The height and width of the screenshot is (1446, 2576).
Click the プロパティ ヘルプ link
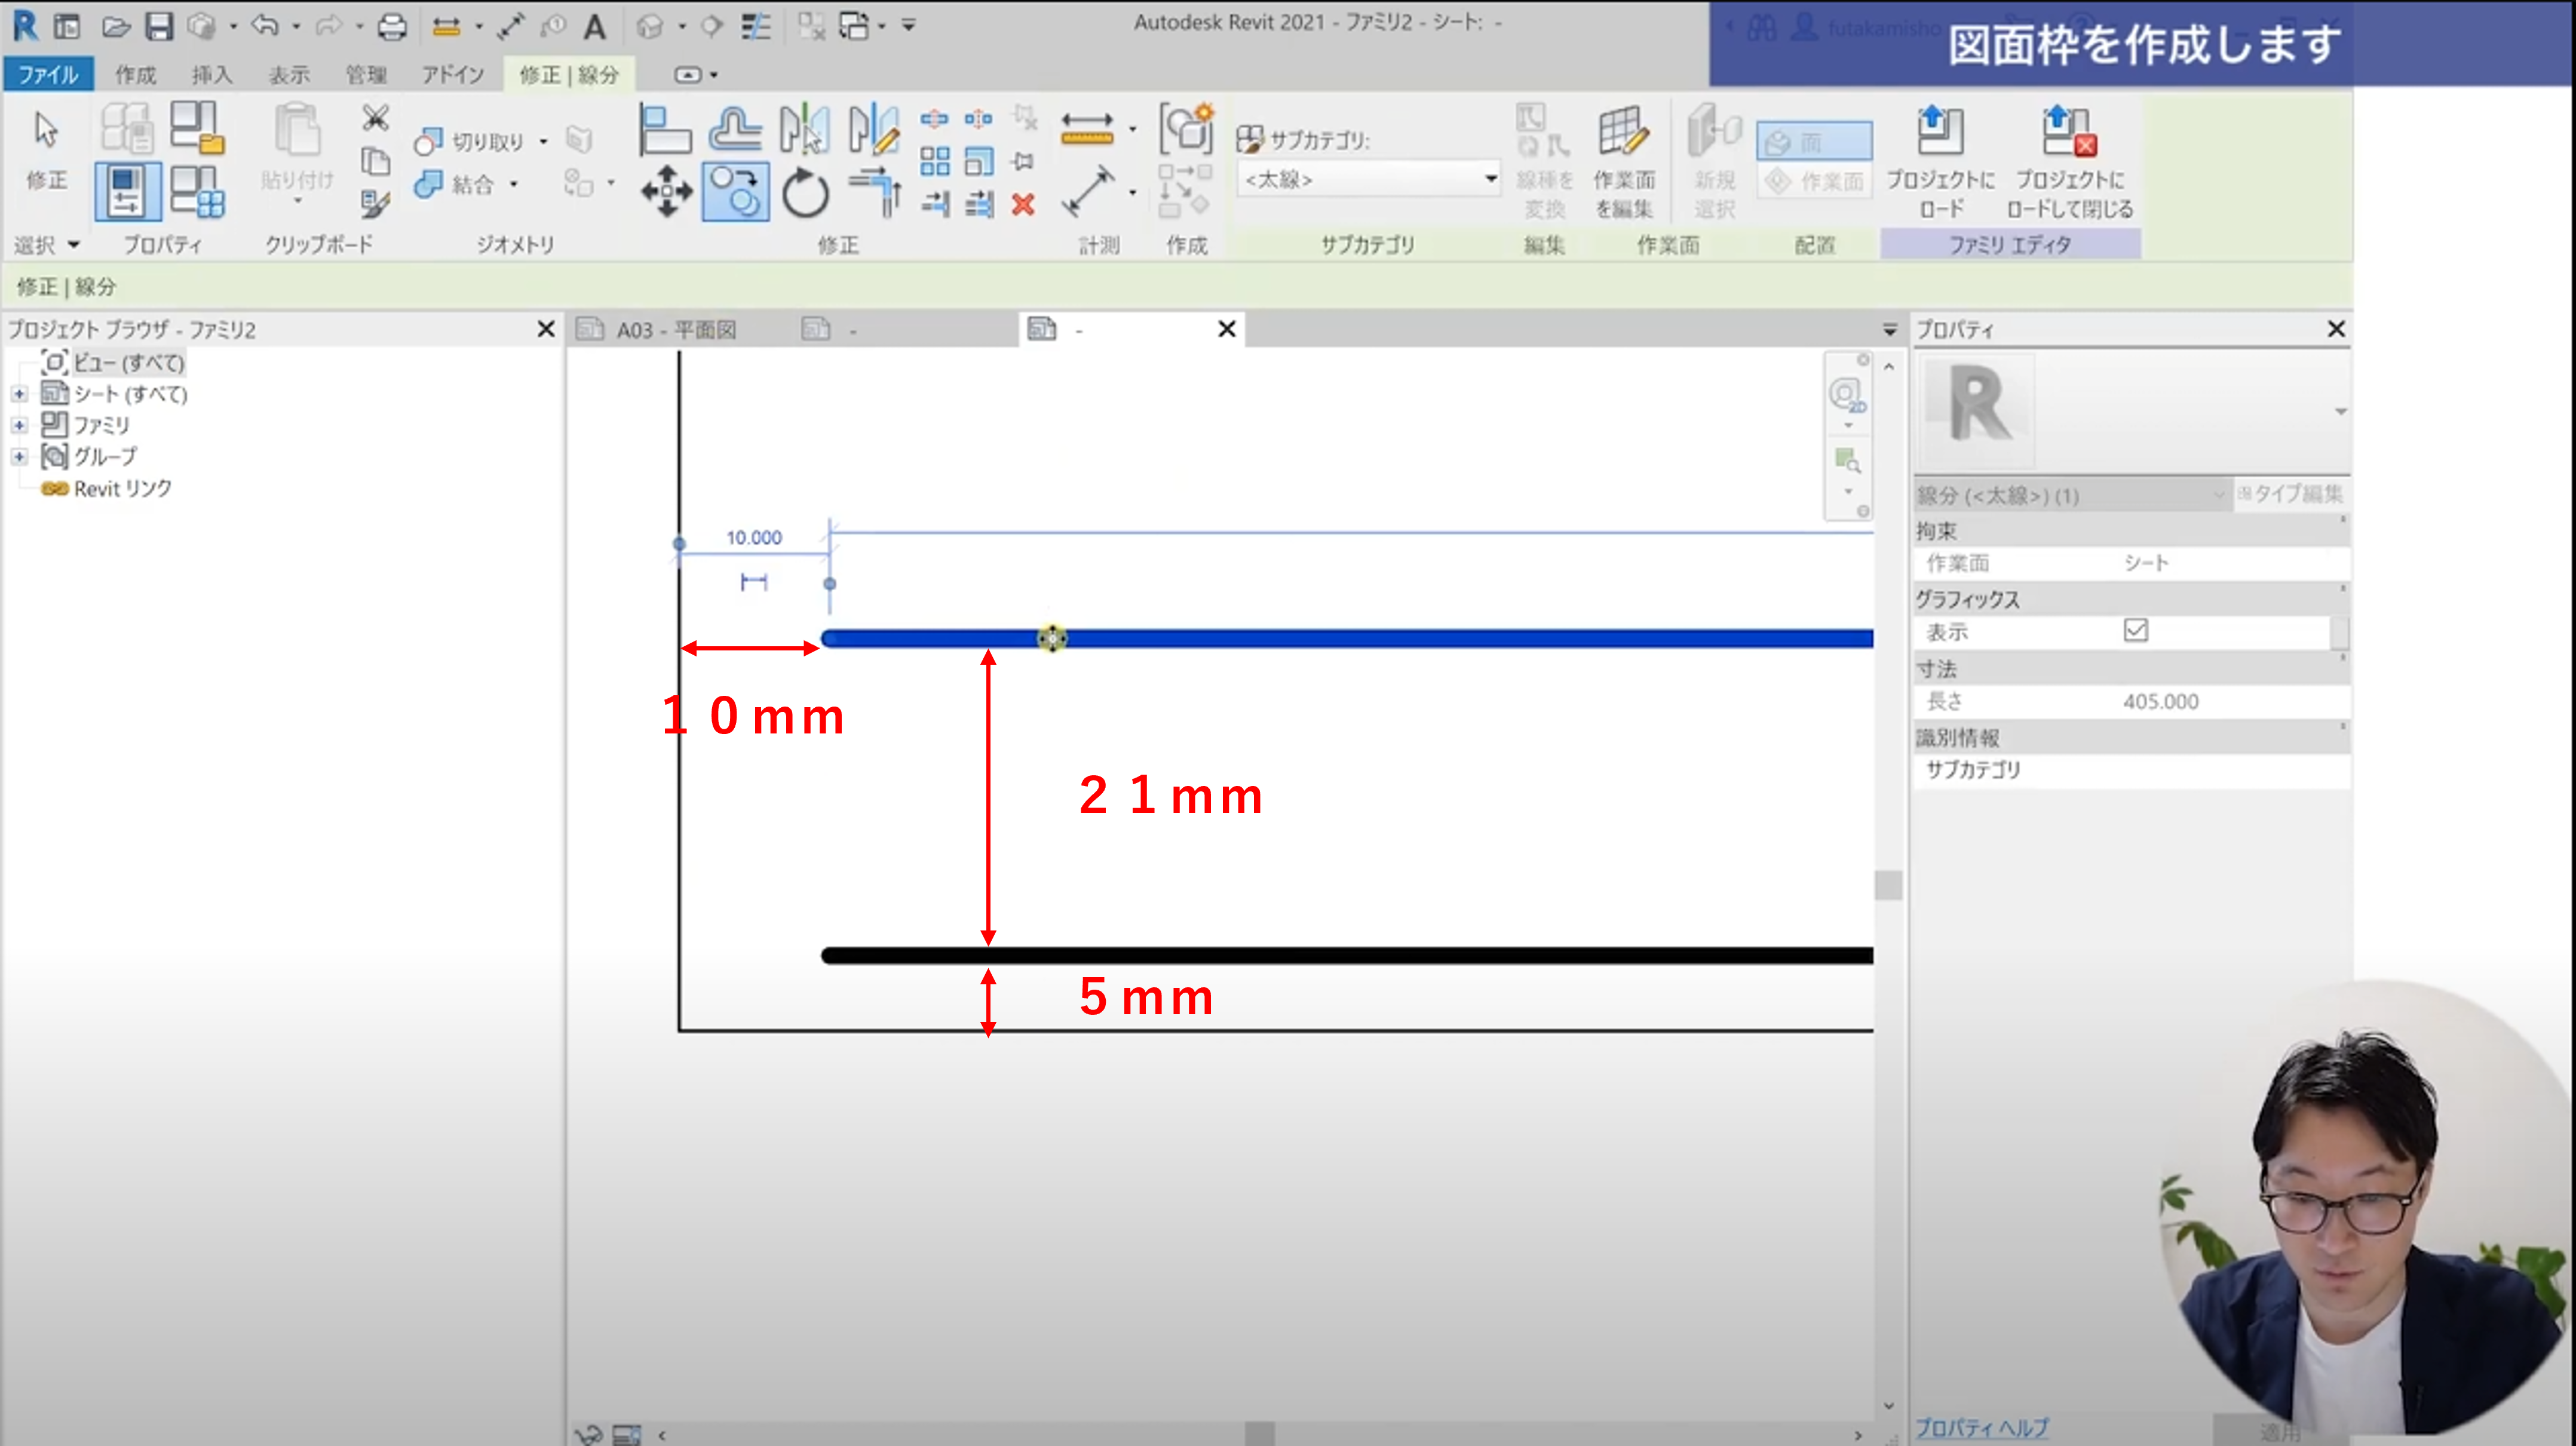tap(1981, 1427)
